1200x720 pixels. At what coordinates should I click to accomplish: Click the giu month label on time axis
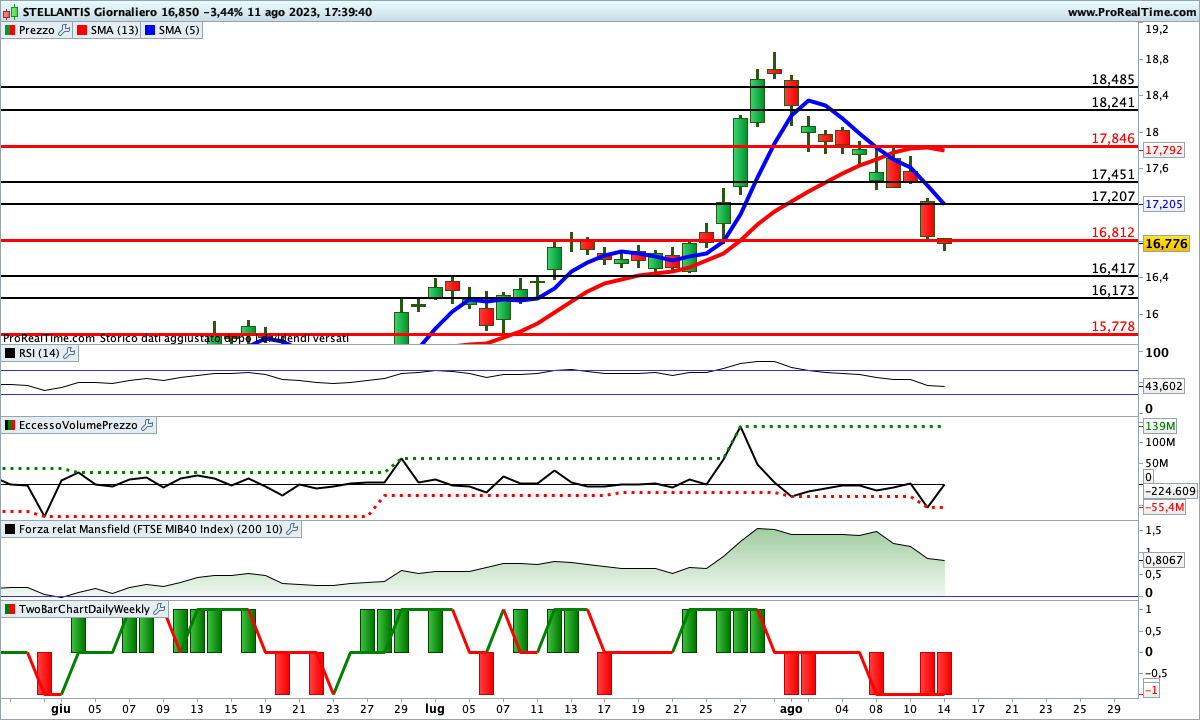[x=62, y=707]
